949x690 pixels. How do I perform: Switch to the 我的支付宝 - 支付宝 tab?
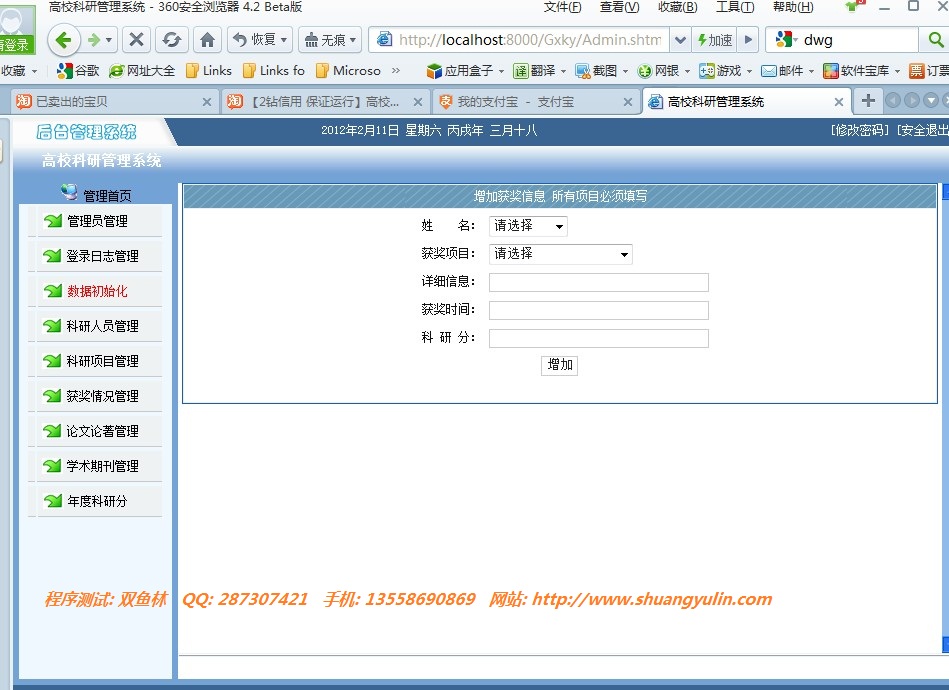[x=536, y=102]
